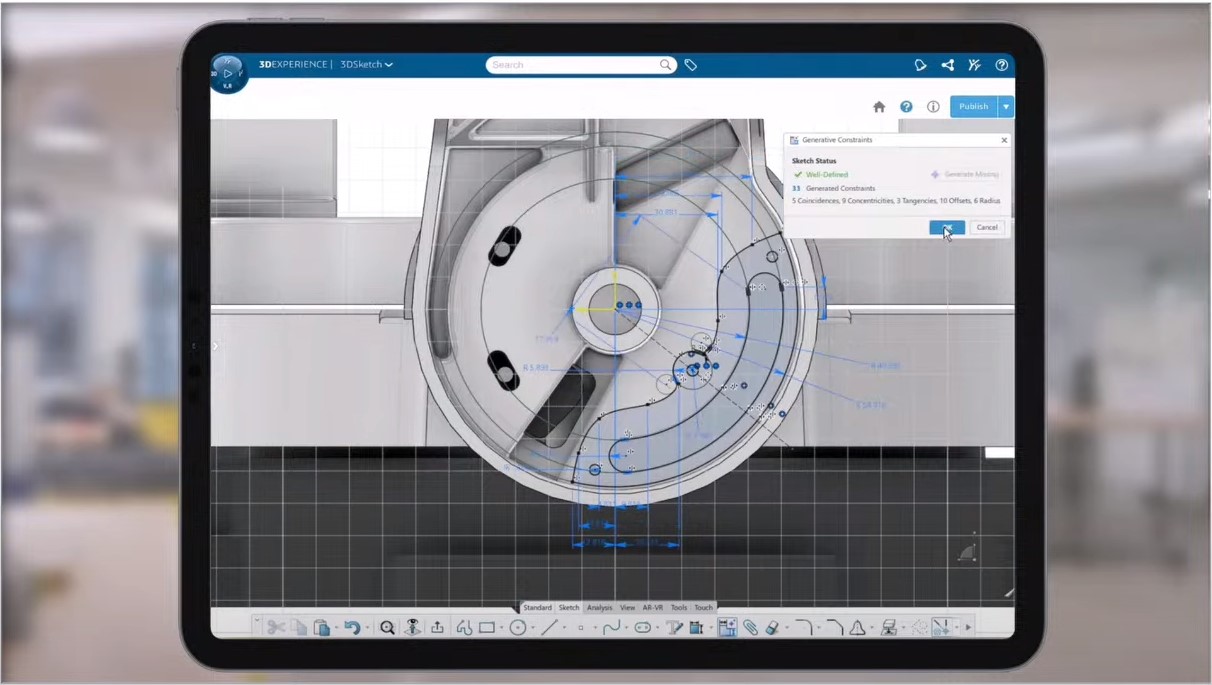The width and height of the screenshot is (1212, 685).
Task: Select the Circle sketch tool
Action: tap(518, 628)
